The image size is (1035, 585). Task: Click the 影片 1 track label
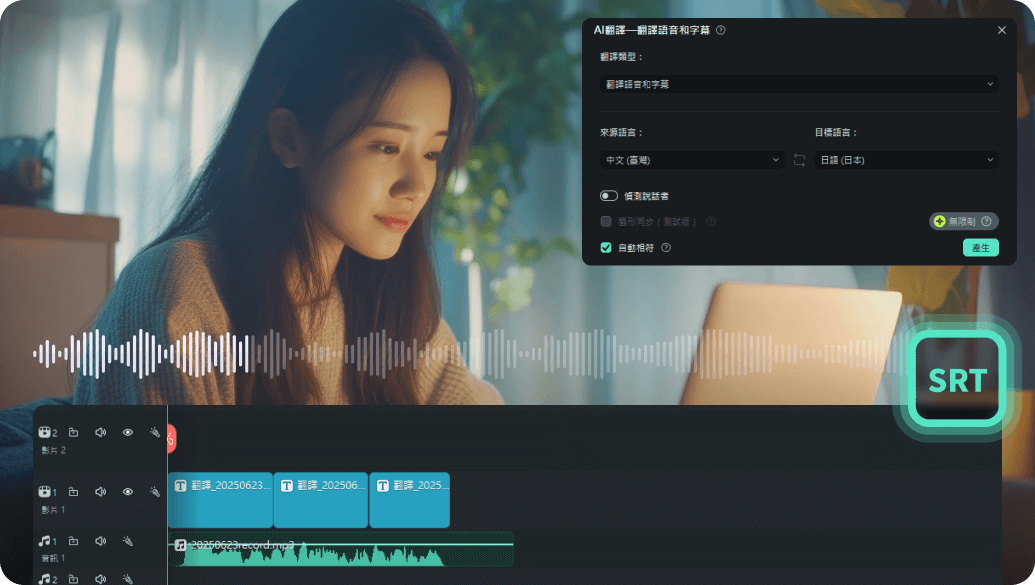tap(53, 510)
